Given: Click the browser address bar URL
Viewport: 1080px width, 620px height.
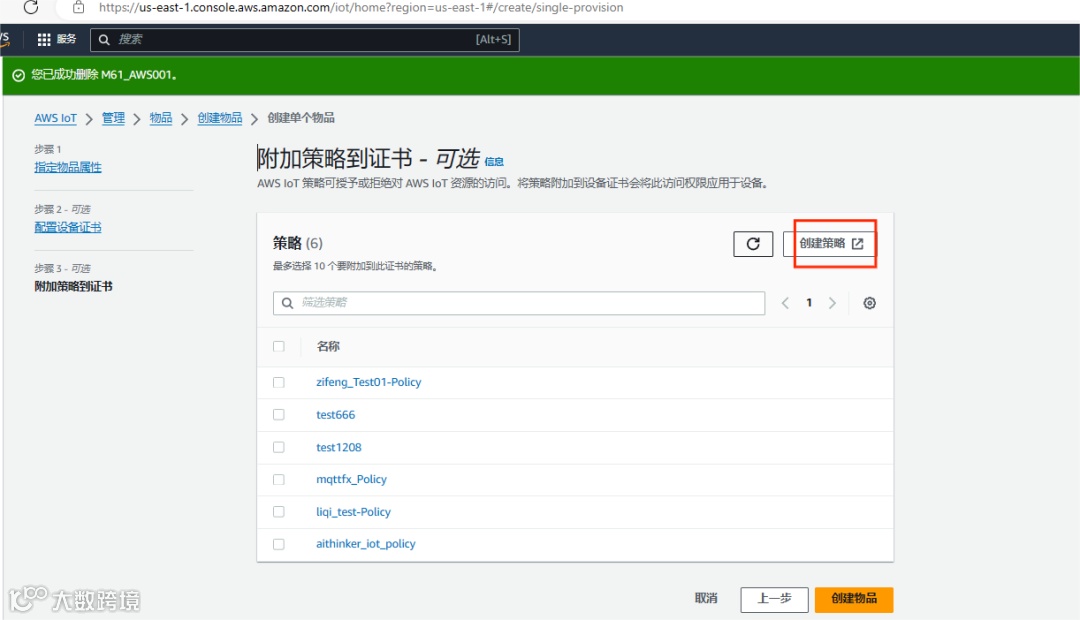Looking at the screenshot, I should point(361,8).
